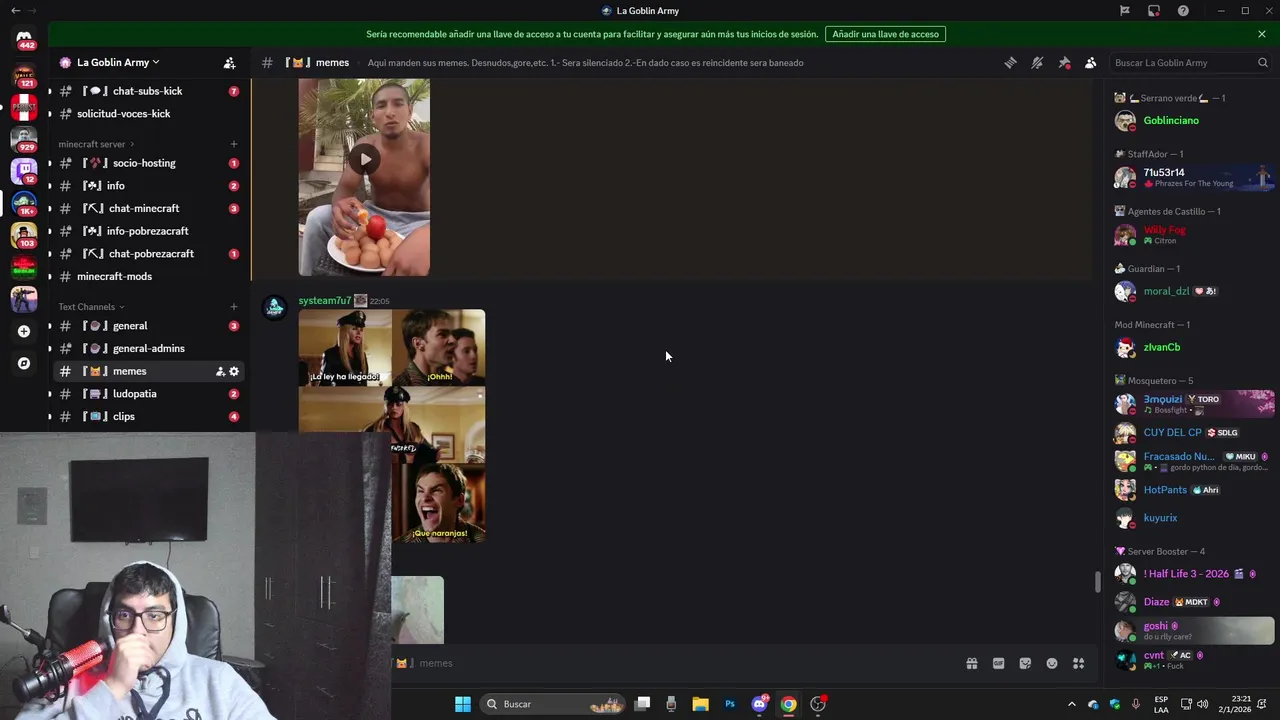
Task: Open Discord direct messages home icon
Action: [x=24, y=40]
